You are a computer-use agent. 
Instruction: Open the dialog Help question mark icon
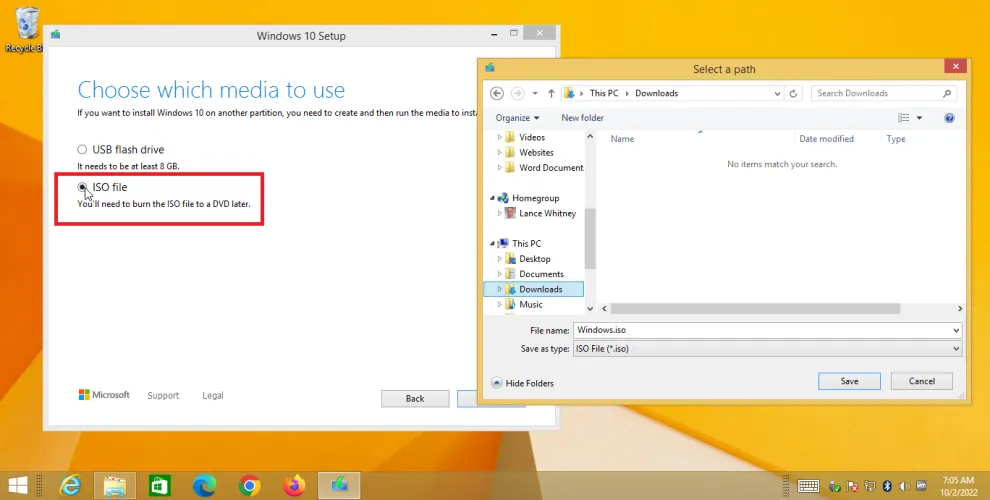coord(949,118)
